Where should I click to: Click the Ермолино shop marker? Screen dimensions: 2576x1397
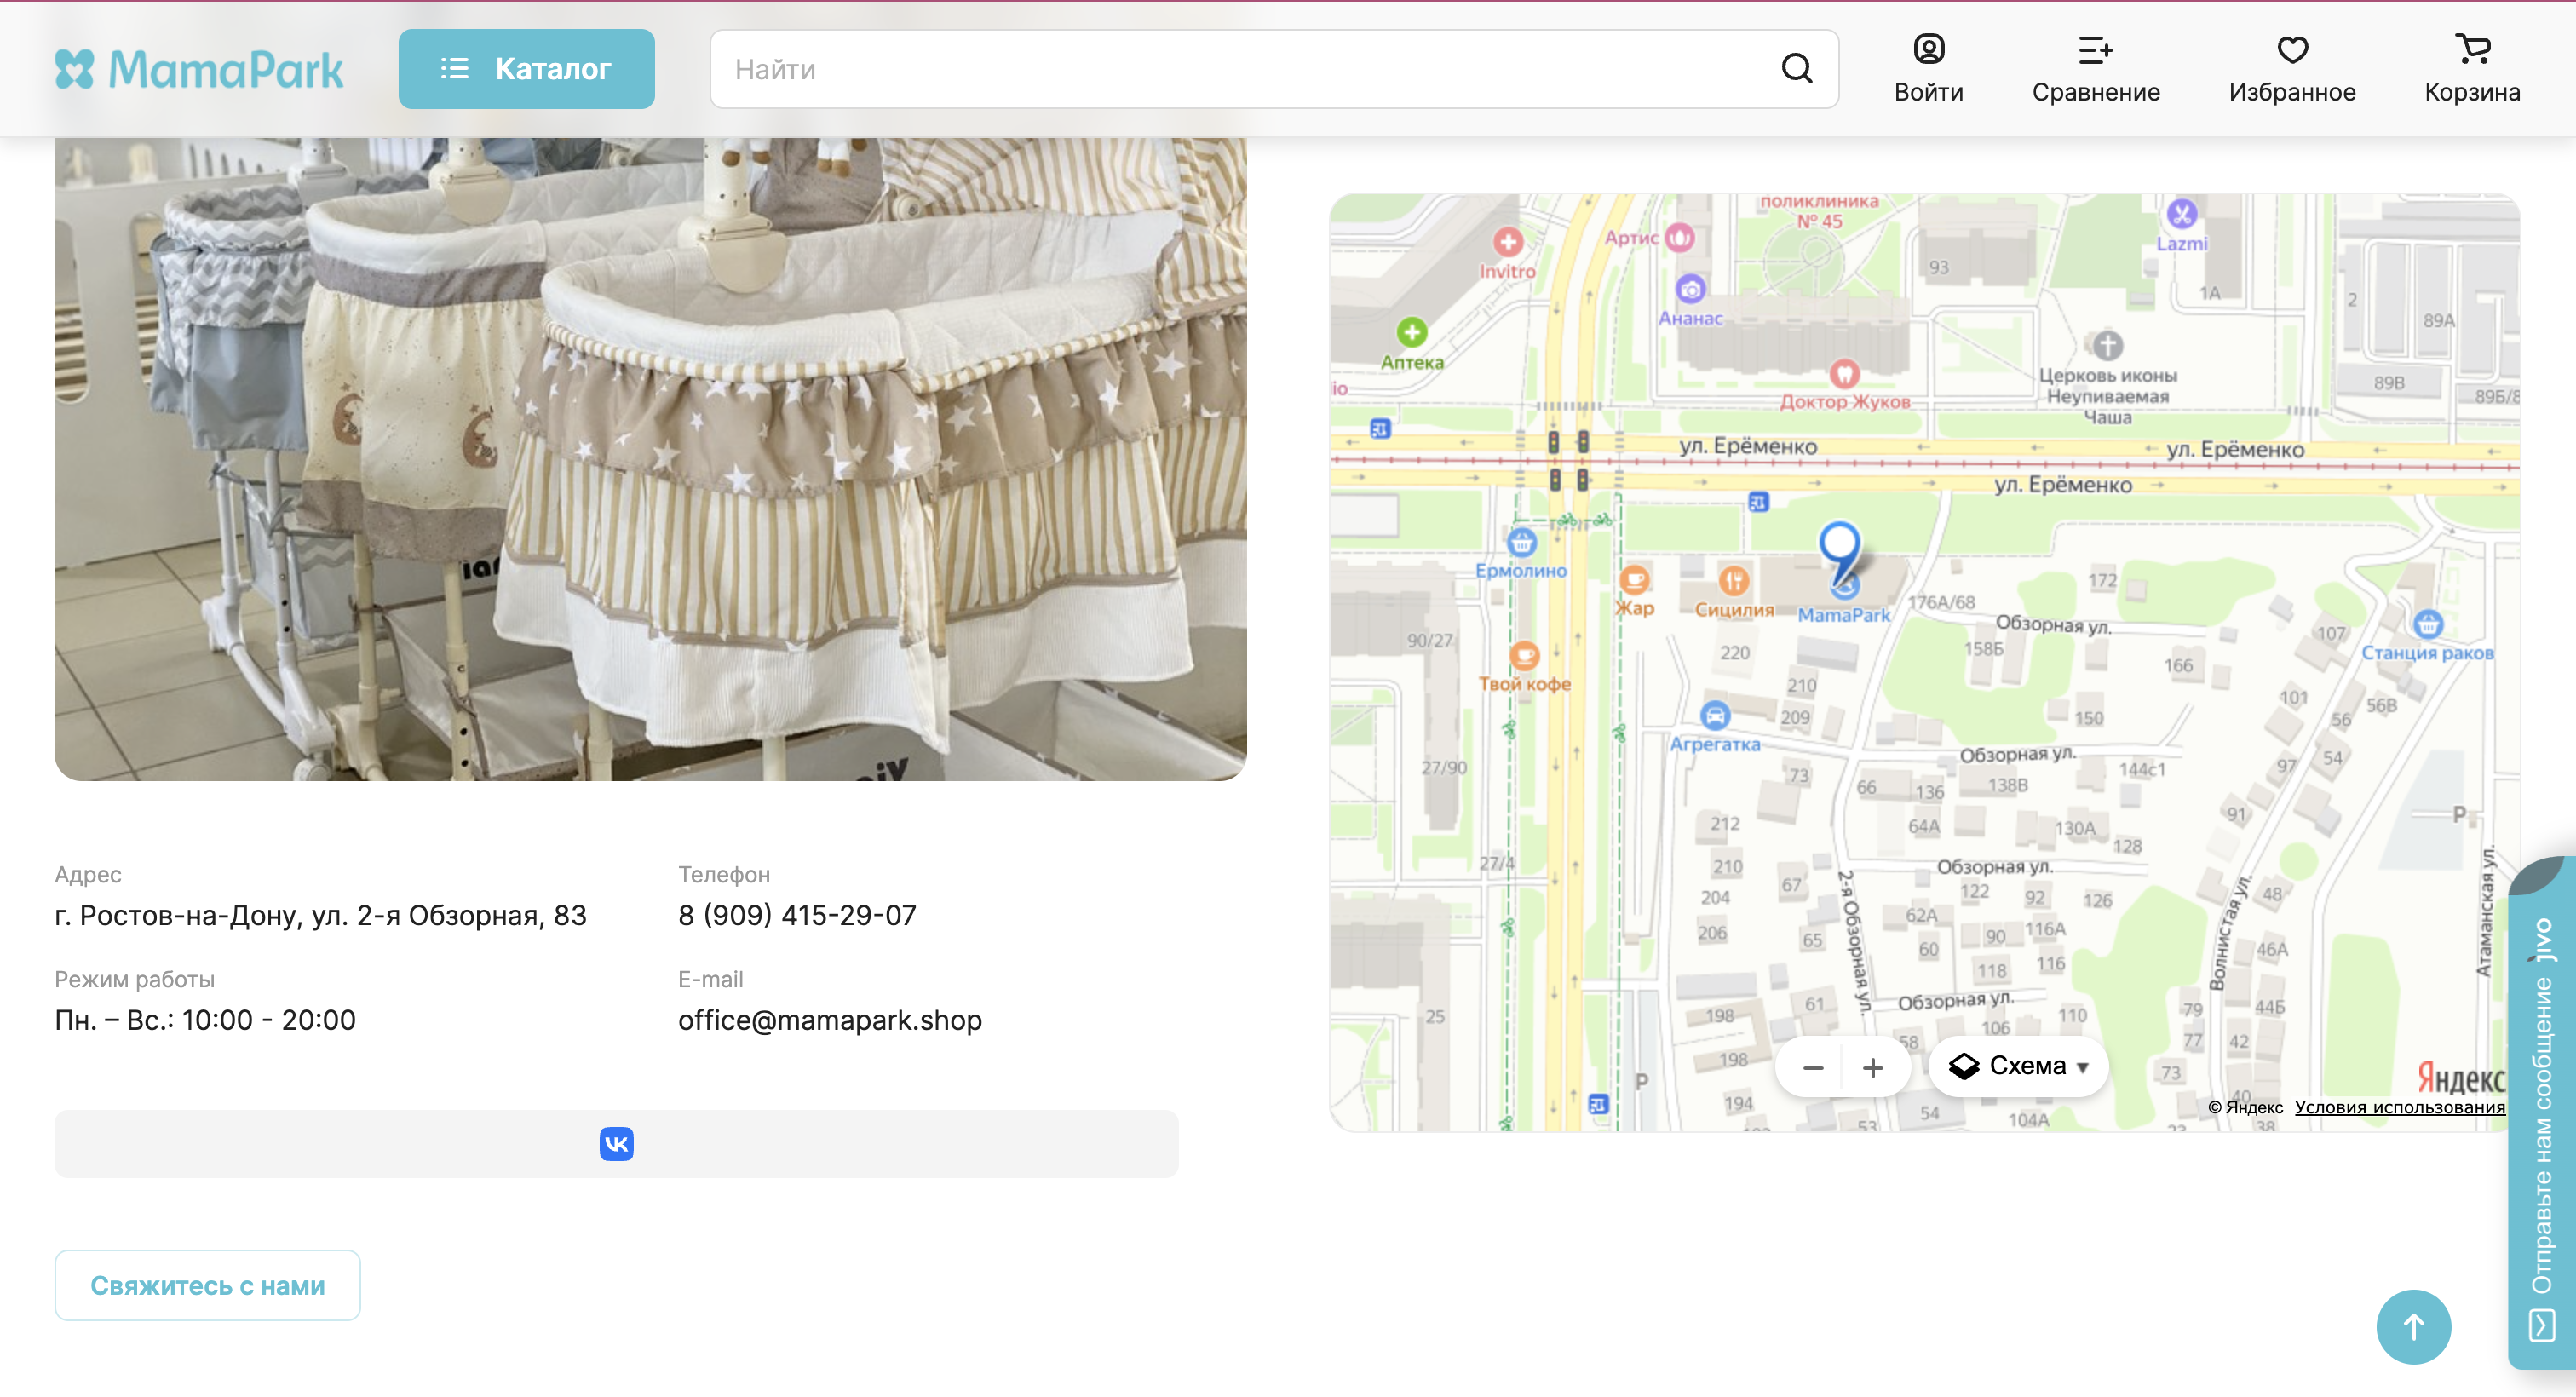tap(1521, 542)
